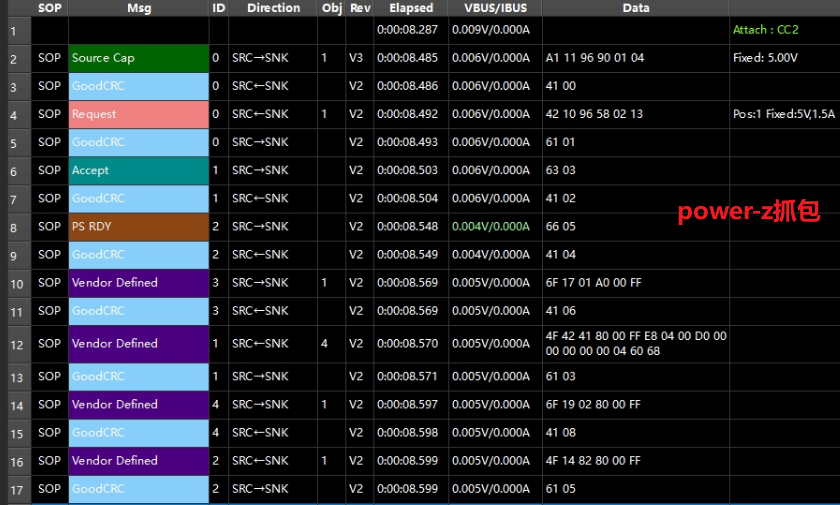The height and width of the screenshot is (505, 840).
Task: Select data '63 03' in row 6
Action: pos(560,170)
